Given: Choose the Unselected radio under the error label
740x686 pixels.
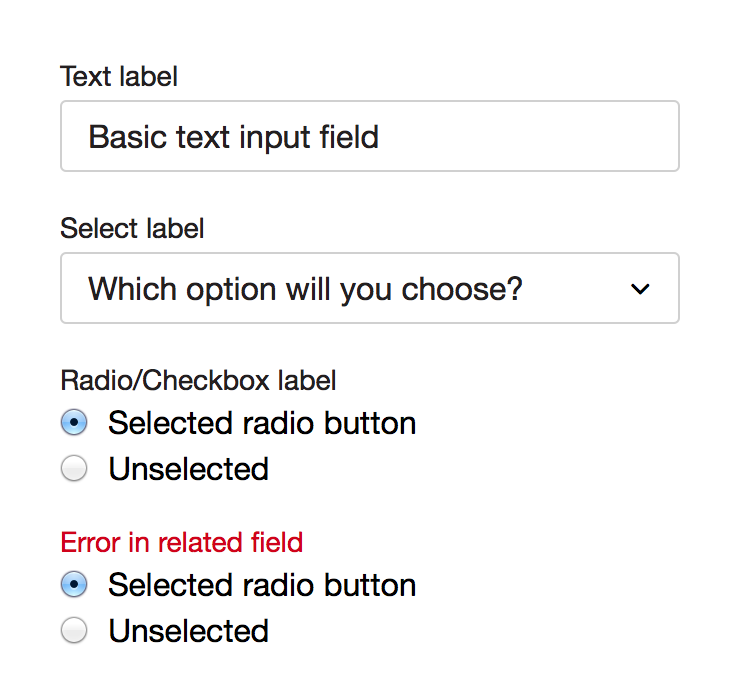Looking at the screenshot, I should tap(74, 631).
